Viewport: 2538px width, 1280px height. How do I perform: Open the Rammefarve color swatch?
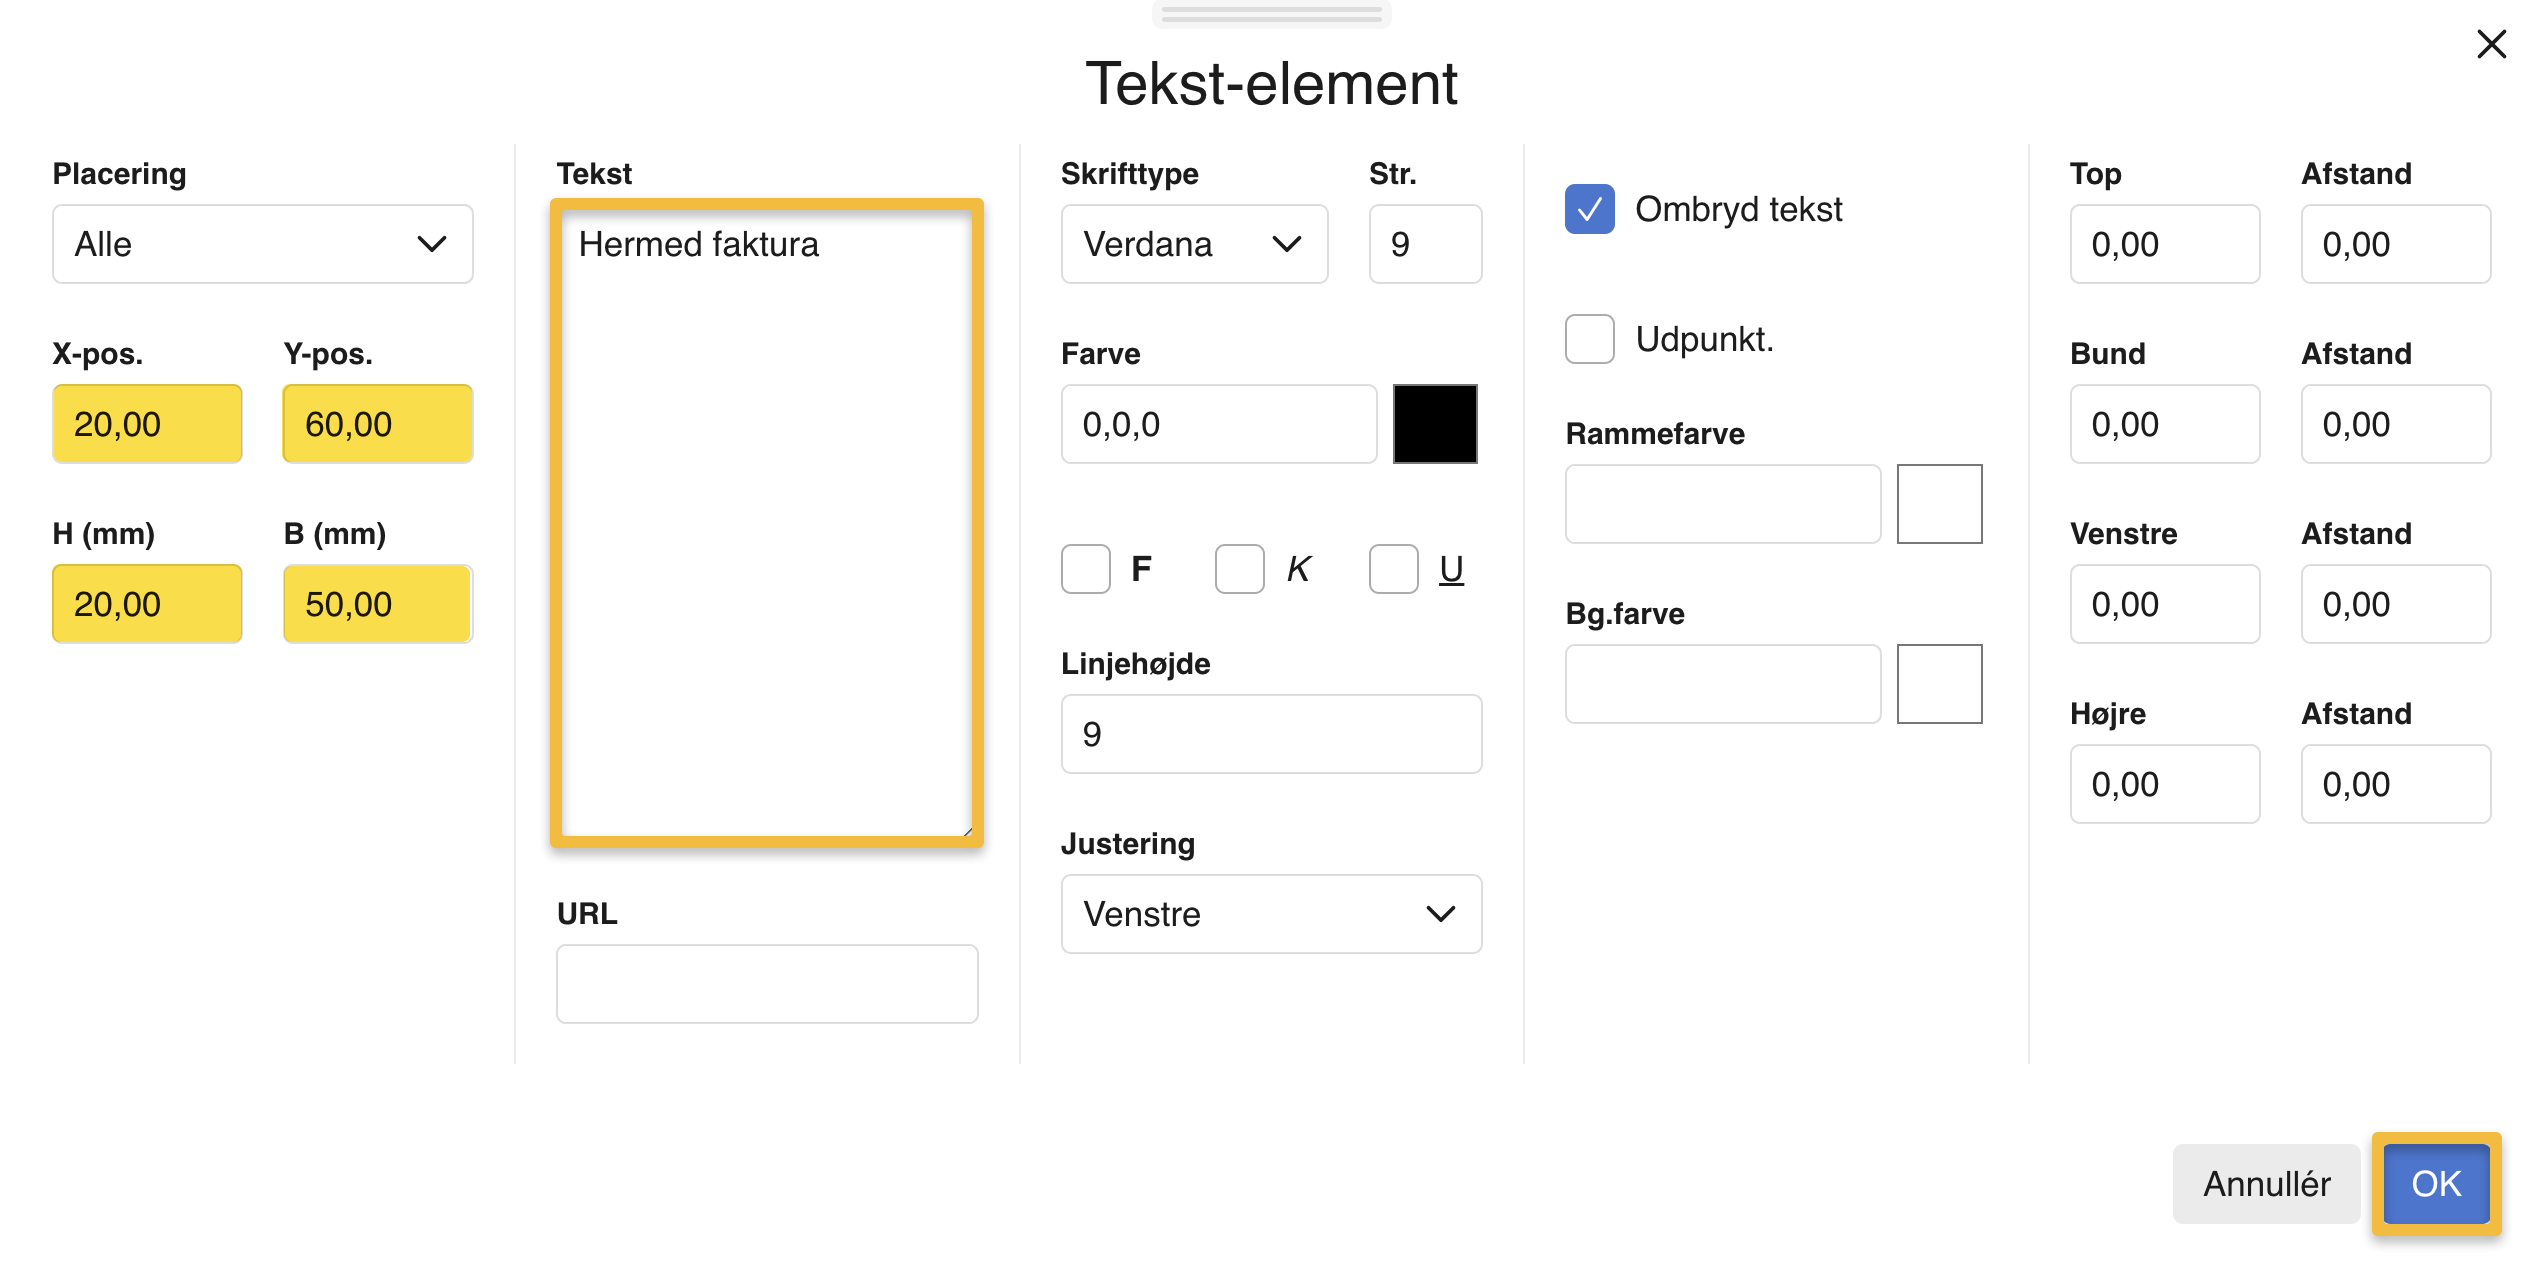coord(1938,504)
